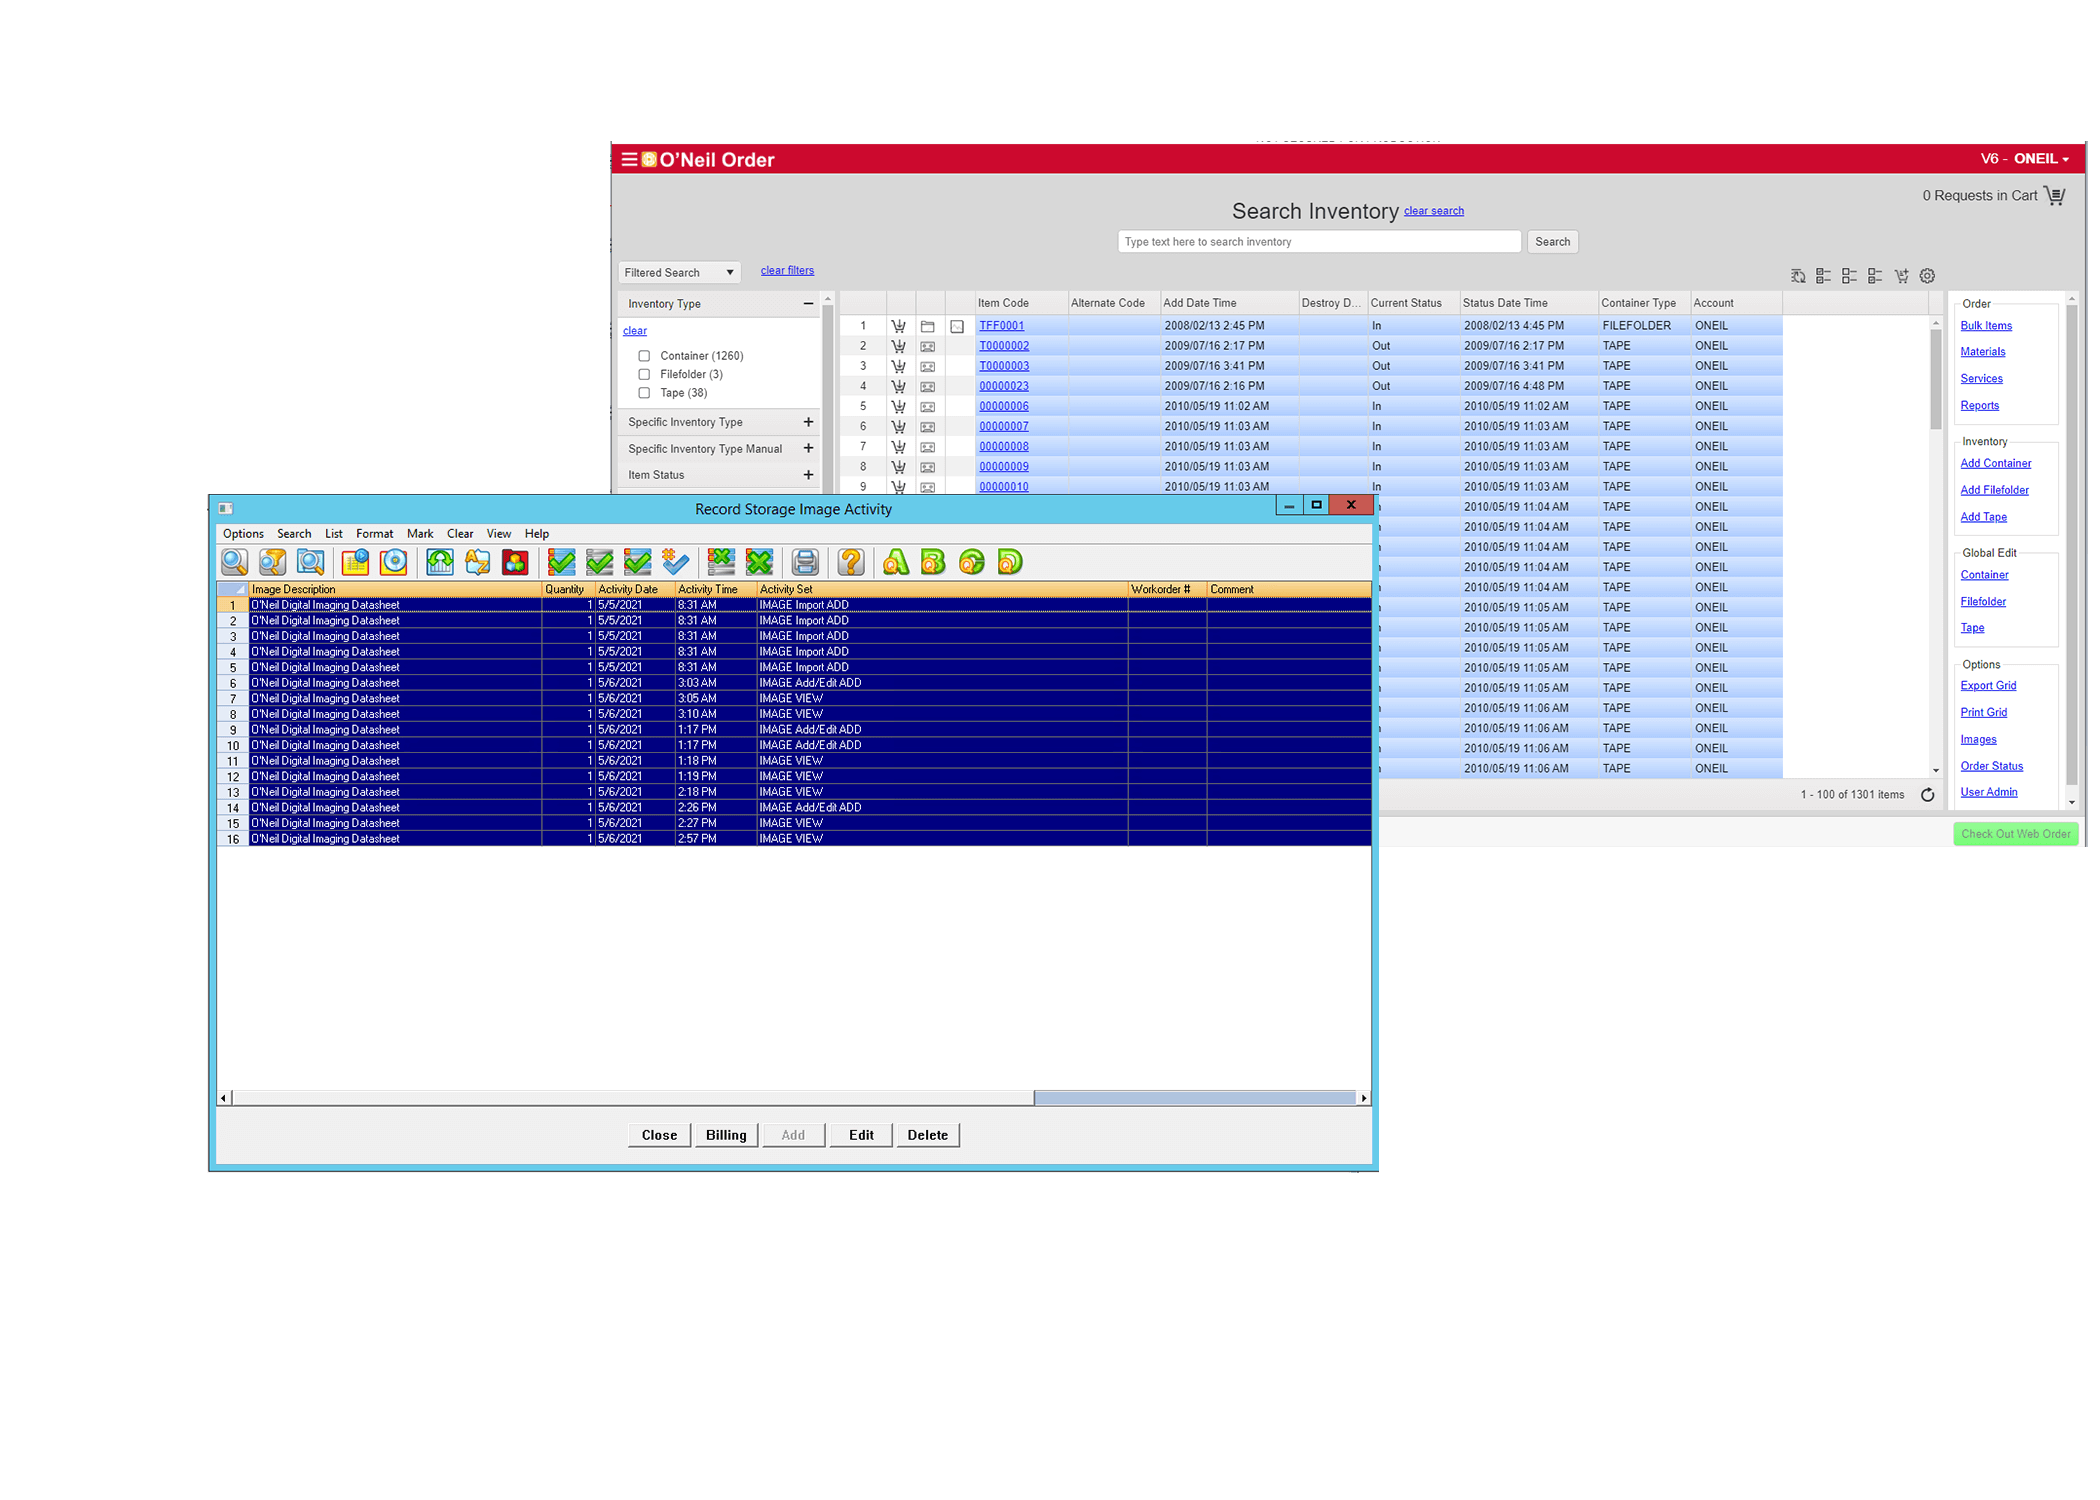Click the yellow disc toolbar icon
Viewport: 2100px width, 1500px height.
tap(394, 562)
